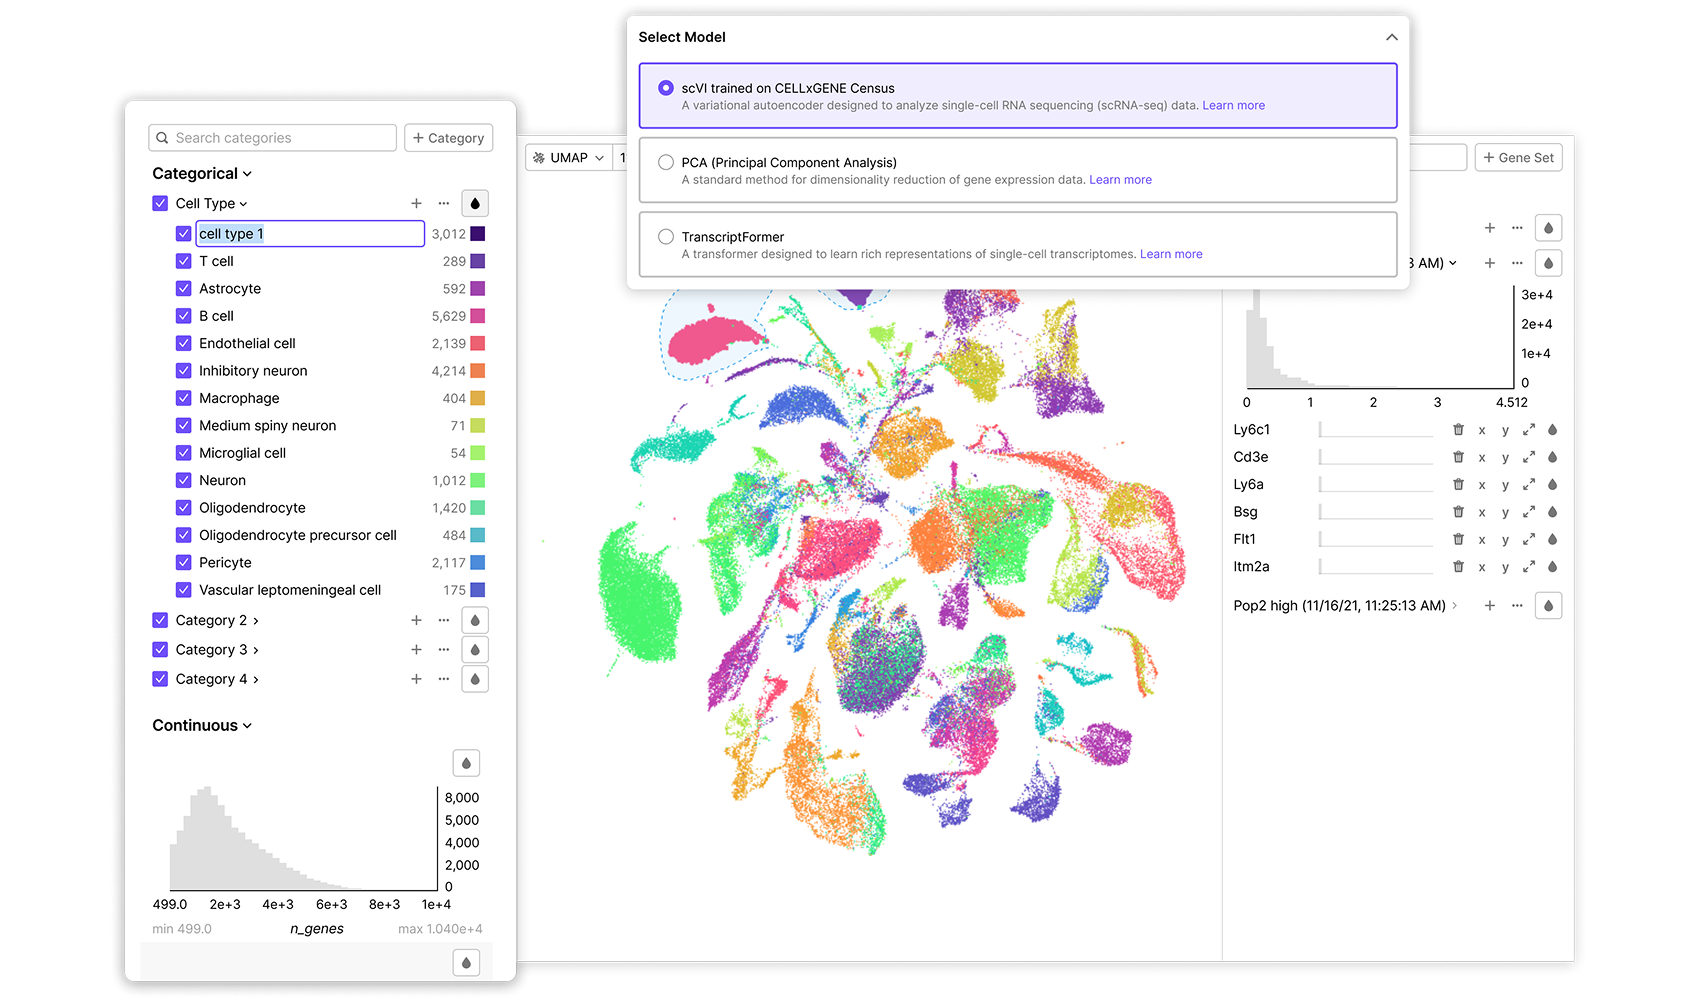
Task: Click the Gene Set button
Action: coord(1518,157)
